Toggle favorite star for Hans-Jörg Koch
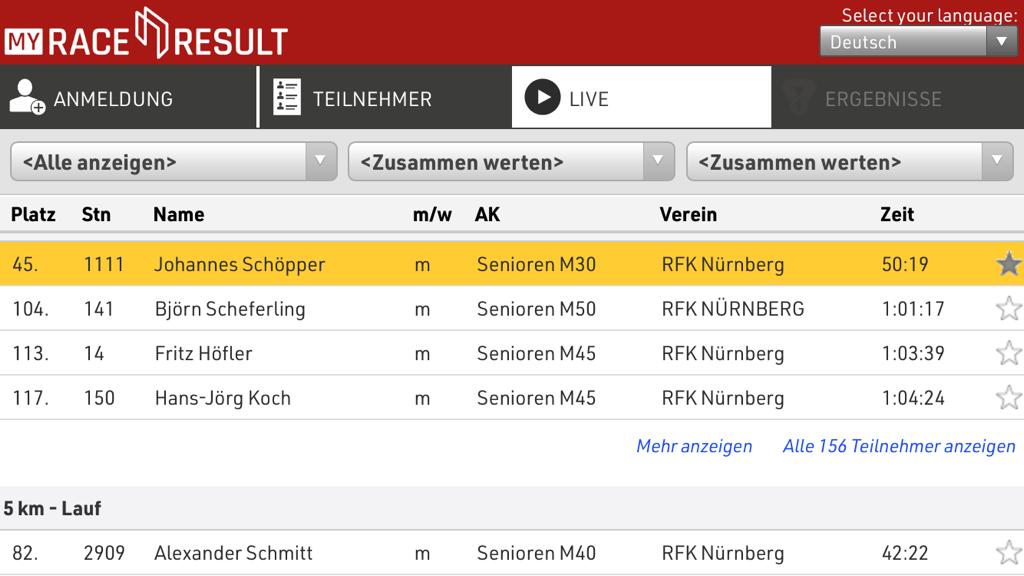Screen dimensions: 1024x576 1008,397
